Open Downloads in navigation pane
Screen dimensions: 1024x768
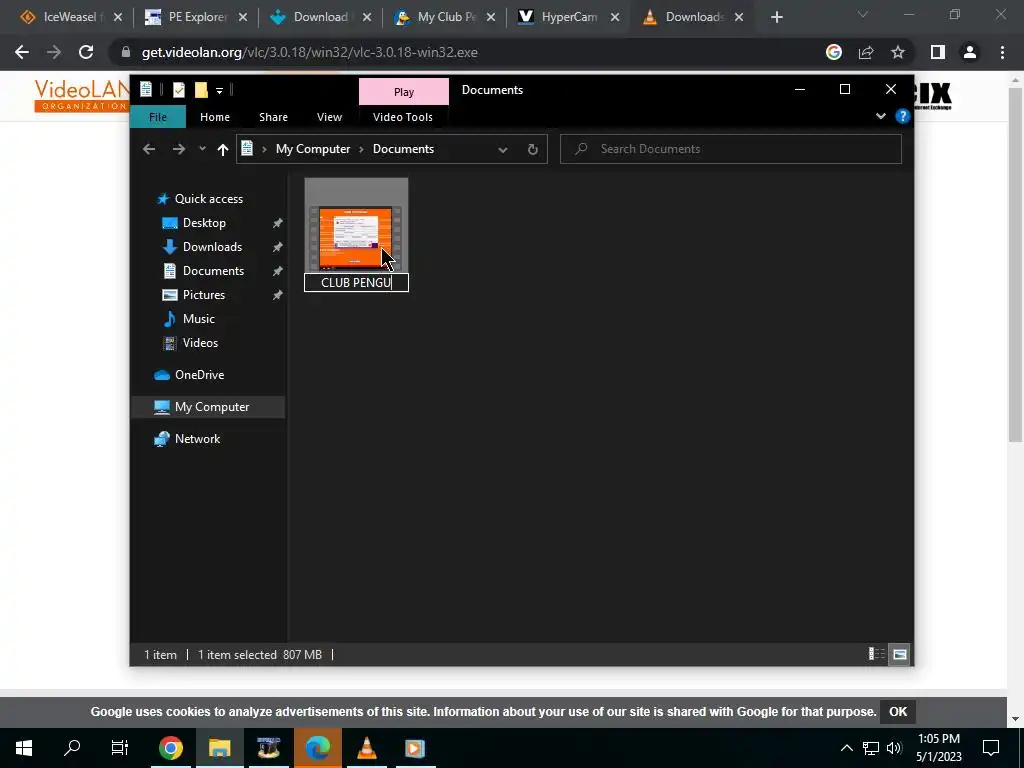click(212, 247)
